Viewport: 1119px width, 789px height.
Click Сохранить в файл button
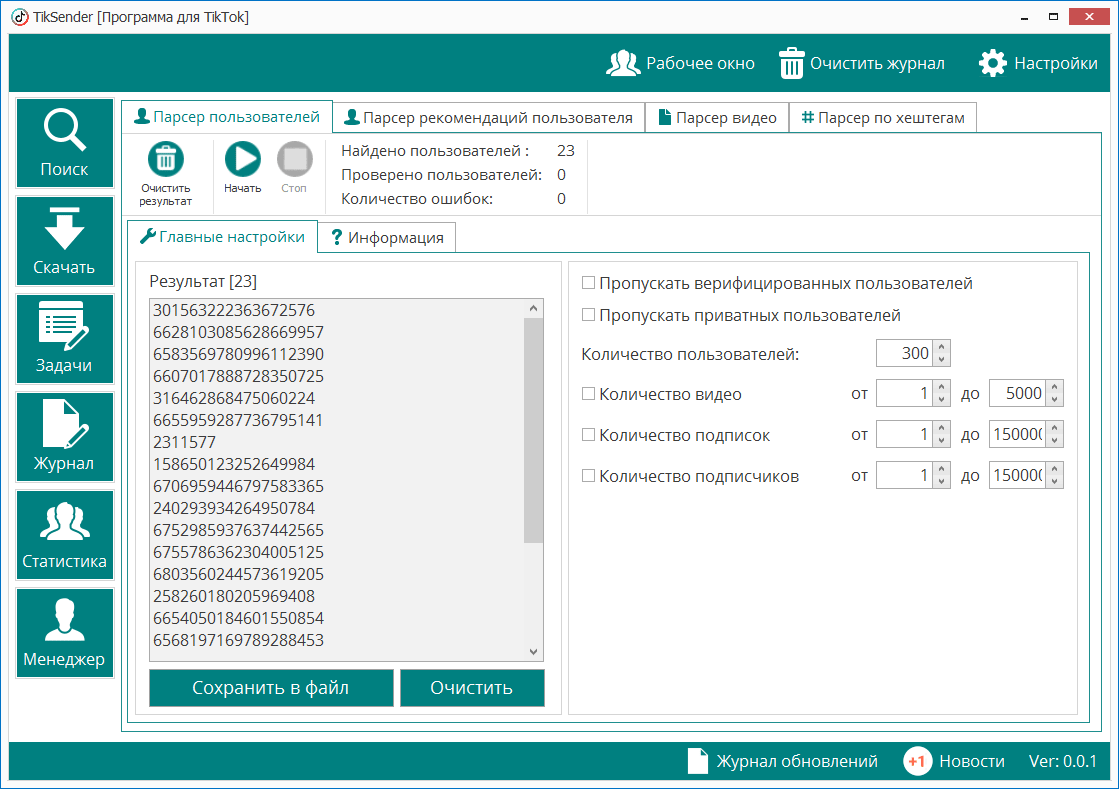pos(271,688)
